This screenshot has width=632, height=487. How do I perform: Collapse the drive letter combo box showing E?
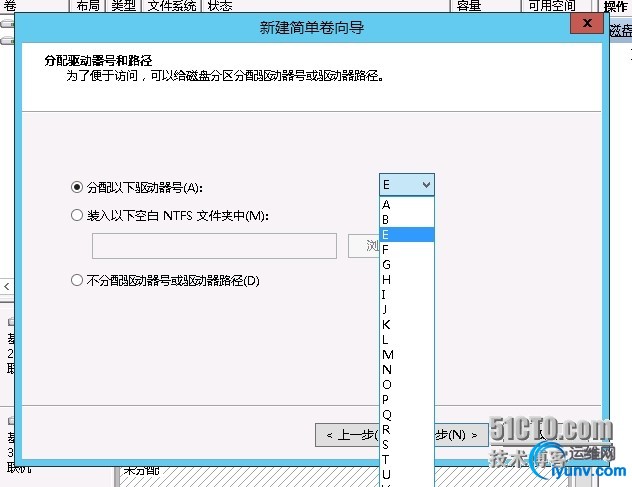[407, 185]
